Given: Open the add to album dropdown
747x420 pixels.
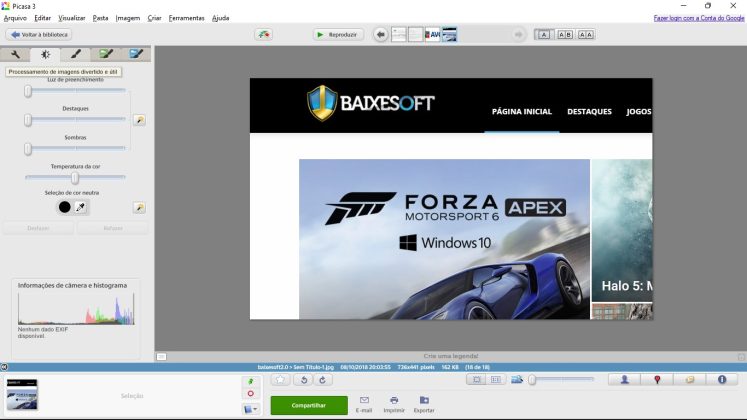Looking at the screenshot, I should click(x=251, y=409).
